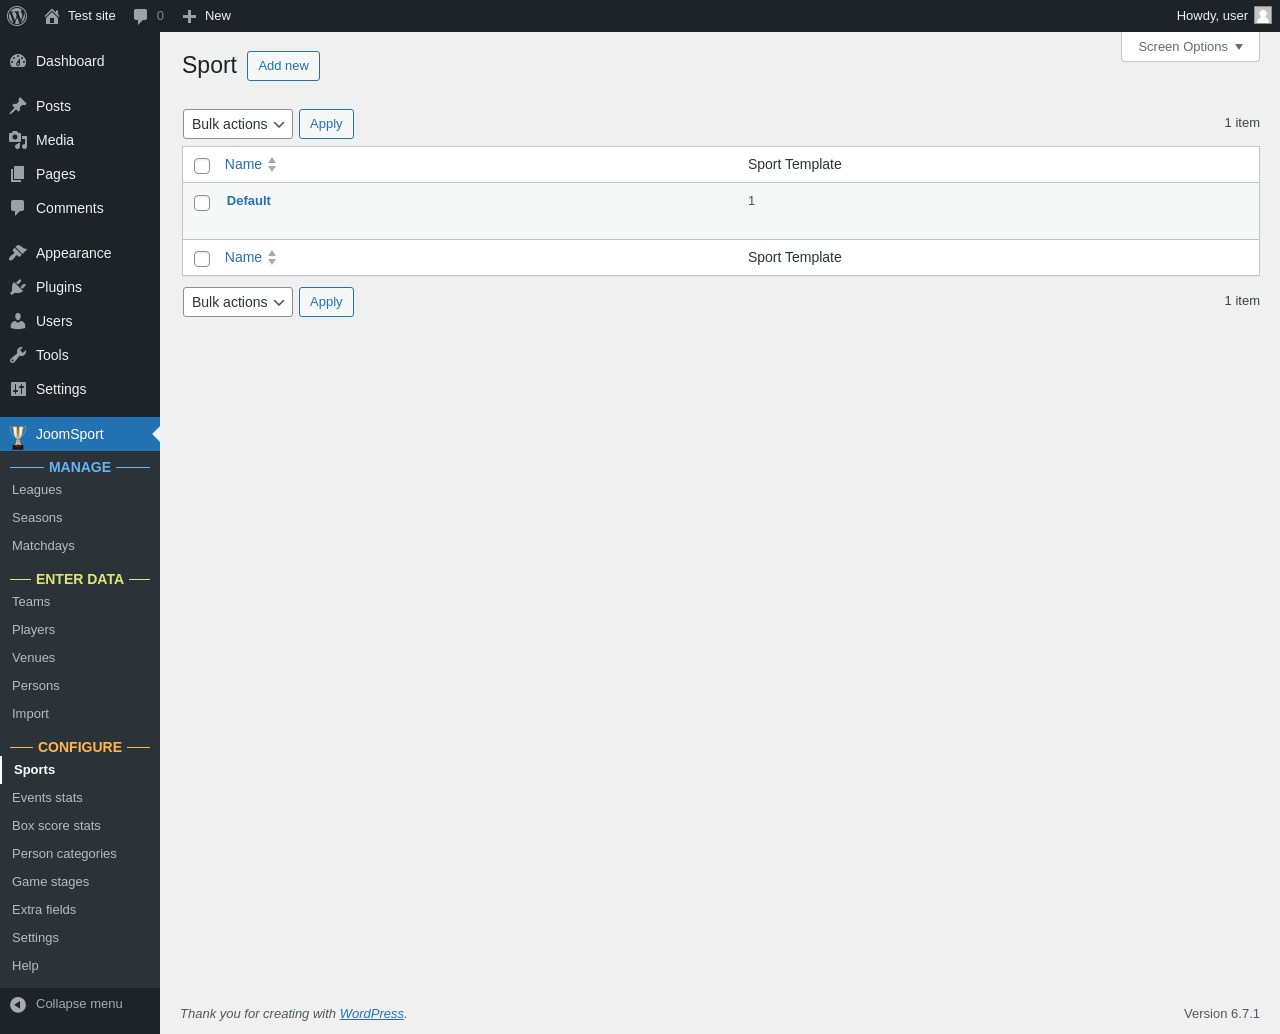Open Leagues in JoomSport menu

37,490
